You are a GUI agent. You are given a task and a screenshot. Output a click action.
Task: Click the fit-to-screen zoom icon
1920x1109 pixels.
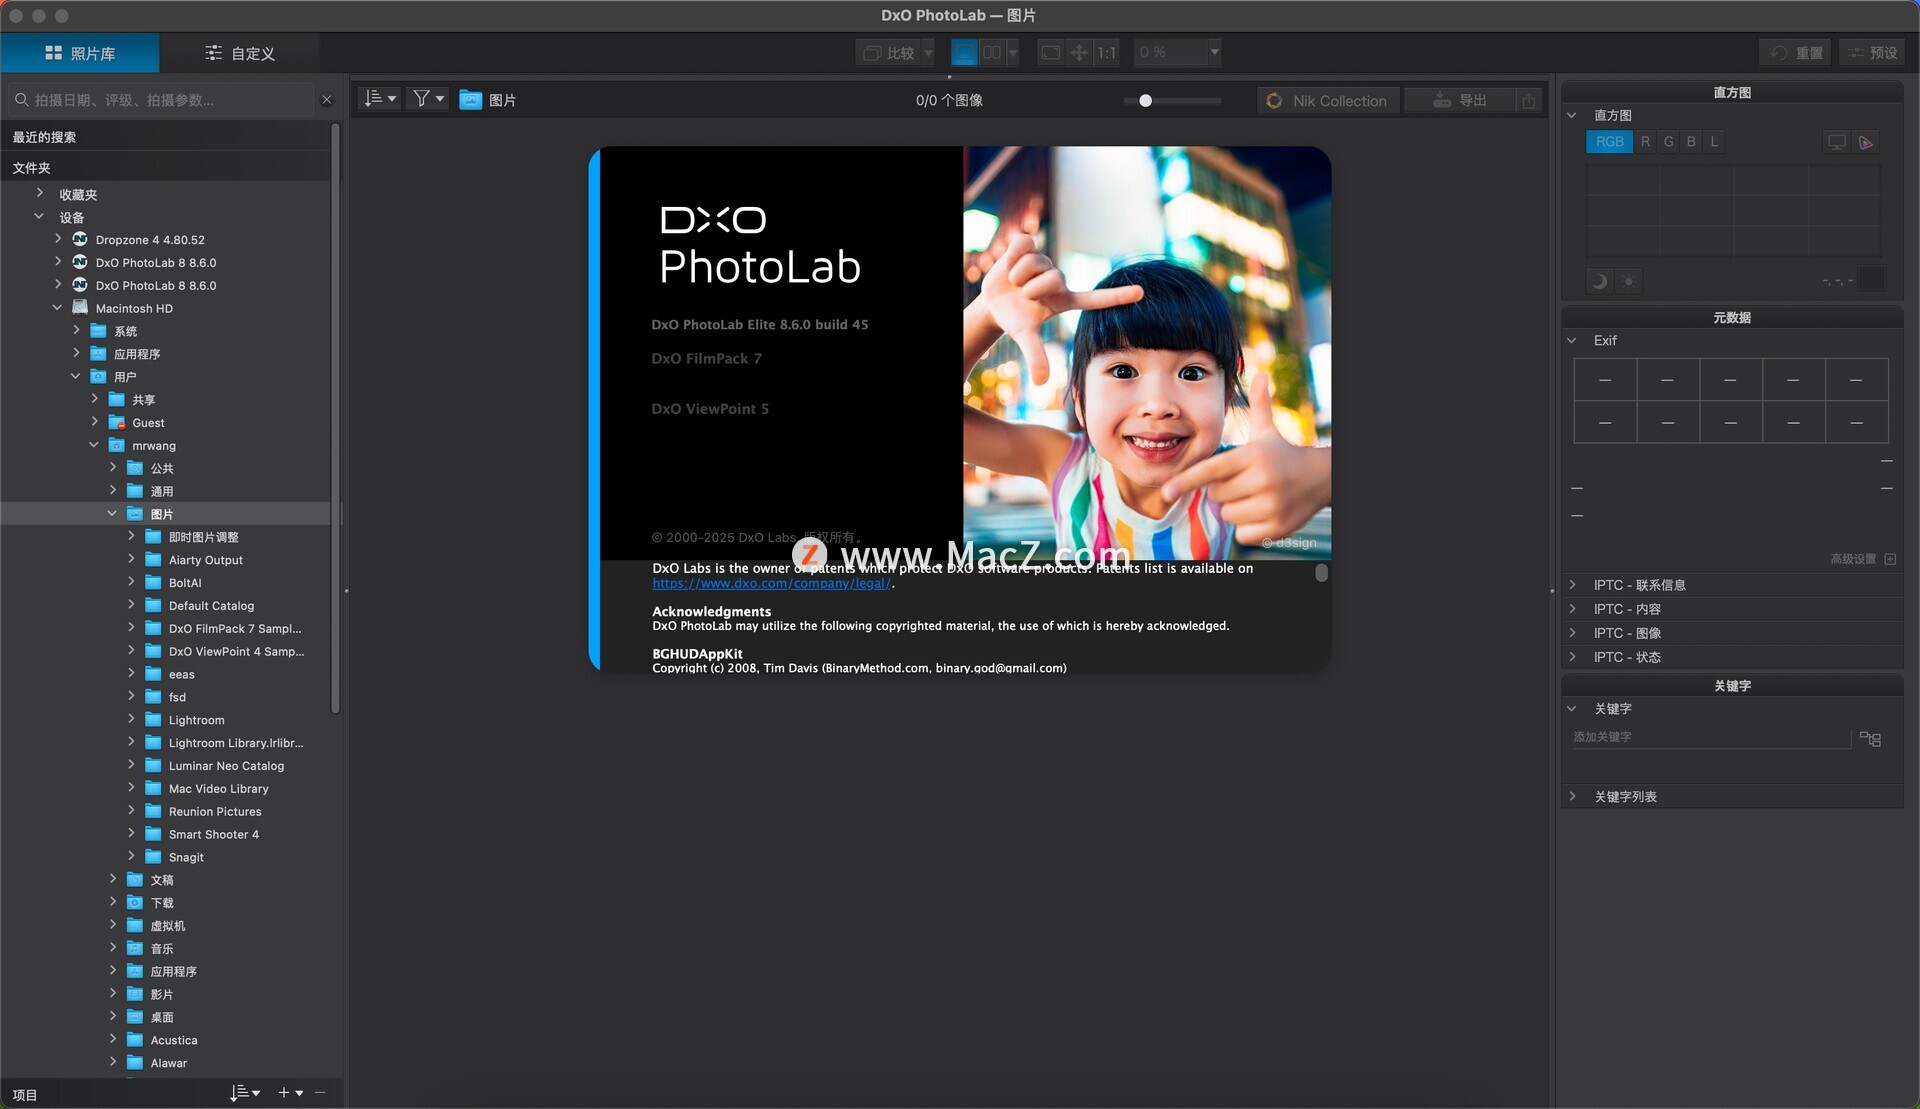tap(1050, 52)
